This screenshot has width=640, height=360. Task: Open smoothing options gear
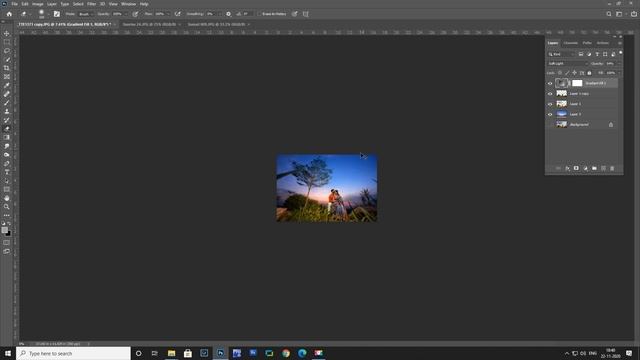(229, 14)
